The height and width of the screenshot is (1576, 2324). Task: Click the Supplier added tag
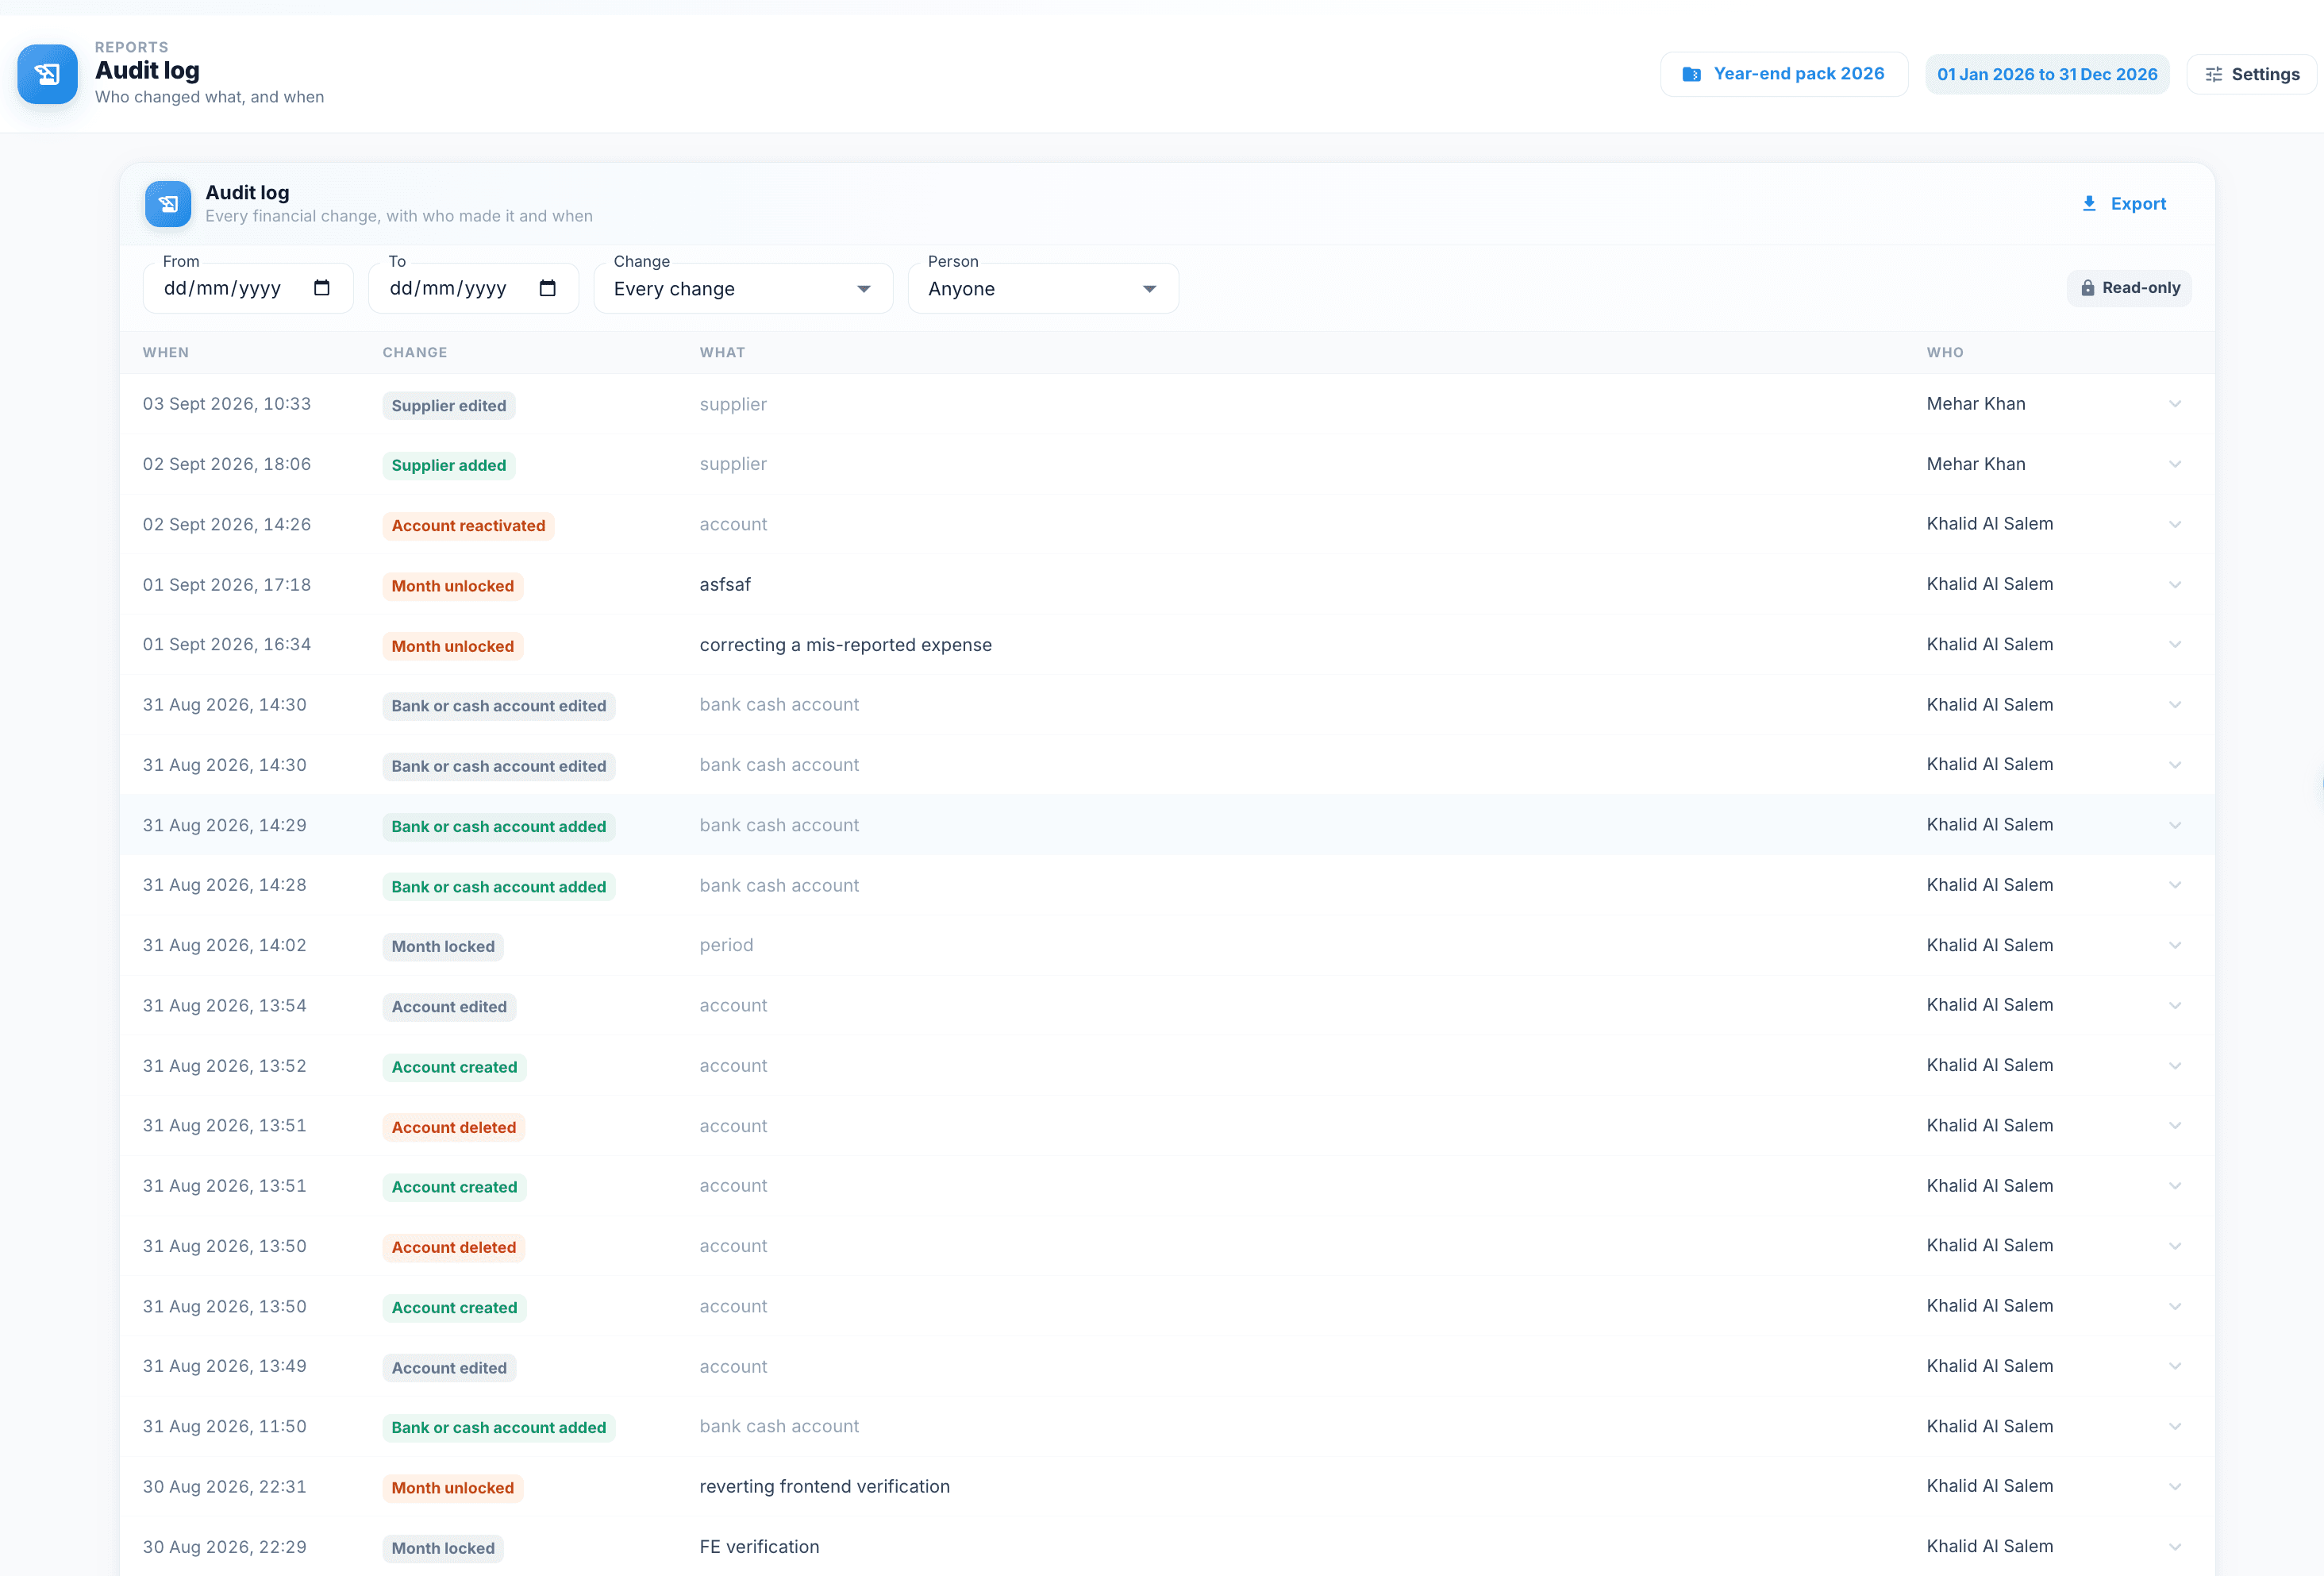point(449,465)
